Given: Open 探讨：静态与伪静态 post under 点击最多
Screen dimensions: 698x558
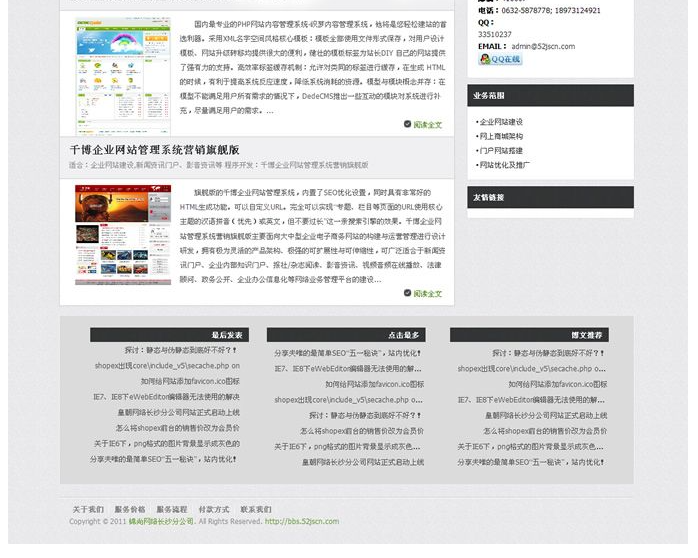Looking at the screenshot, I should [x=365, y=416].
